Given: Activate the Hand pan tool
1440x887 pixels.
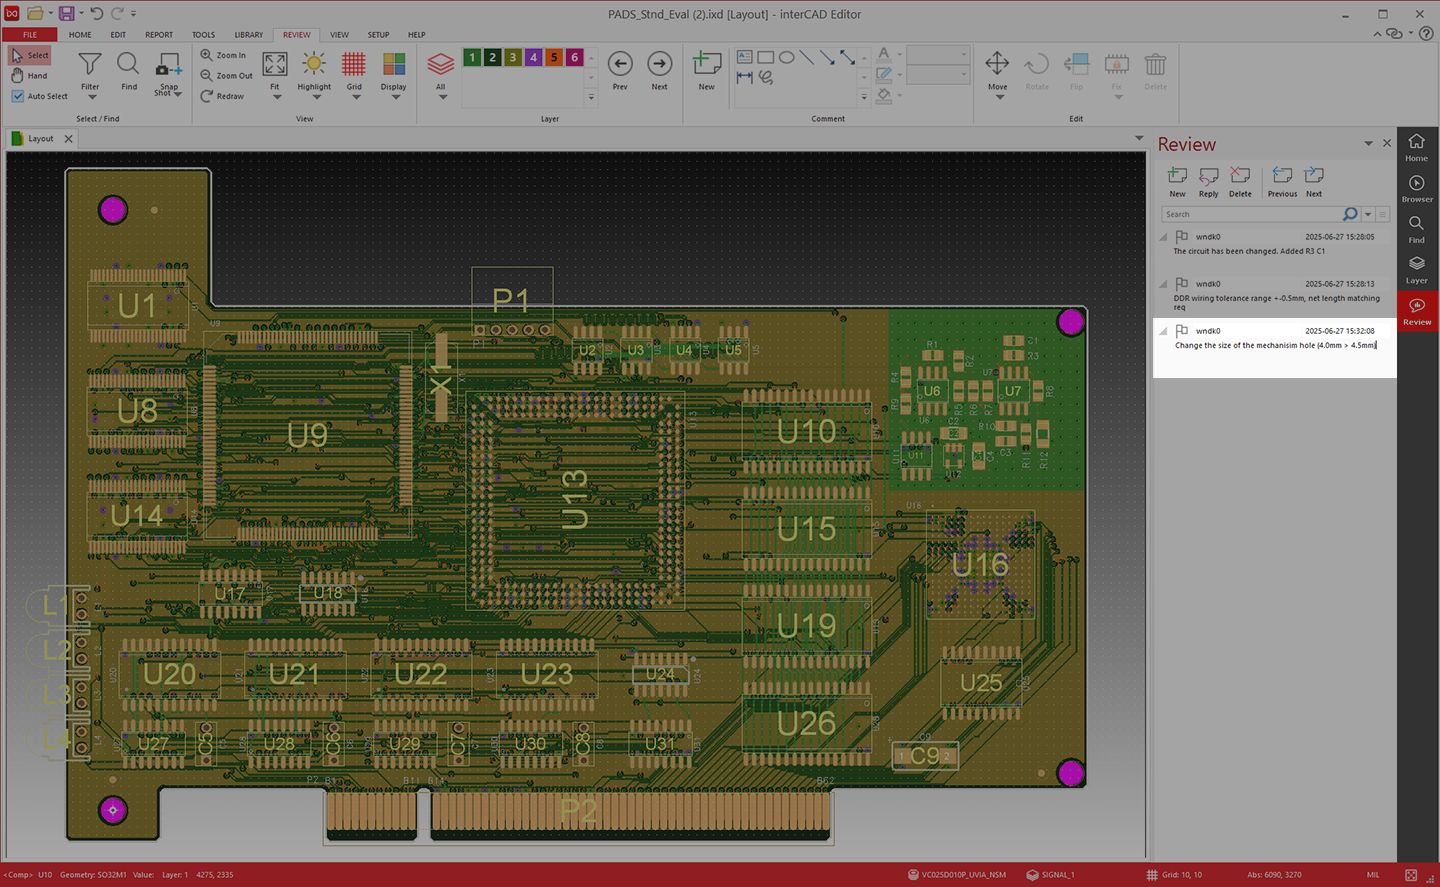Looking at the screenshot, I should click(29, 76).
